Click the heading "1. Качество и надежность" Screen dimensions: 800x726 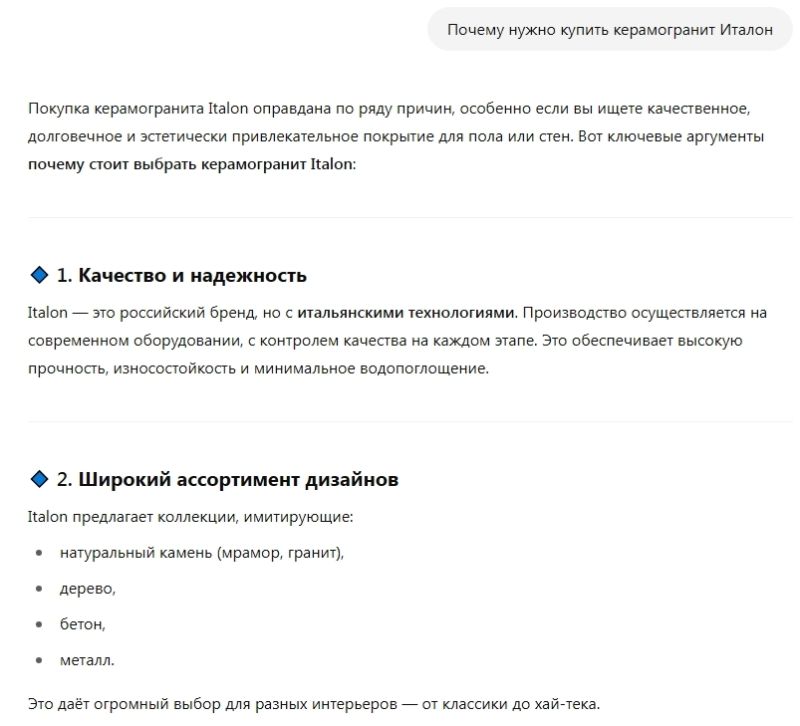tap(181, 275)
